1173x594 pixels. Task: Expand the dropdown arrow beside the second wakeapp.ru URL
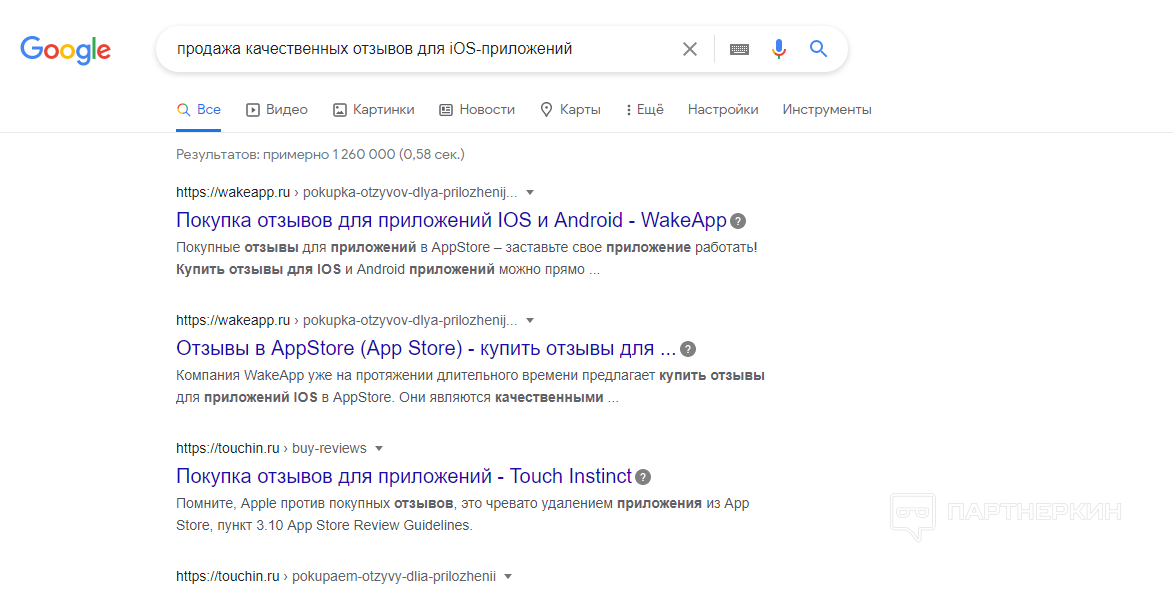pyautogui.click(x=530, y=321)
